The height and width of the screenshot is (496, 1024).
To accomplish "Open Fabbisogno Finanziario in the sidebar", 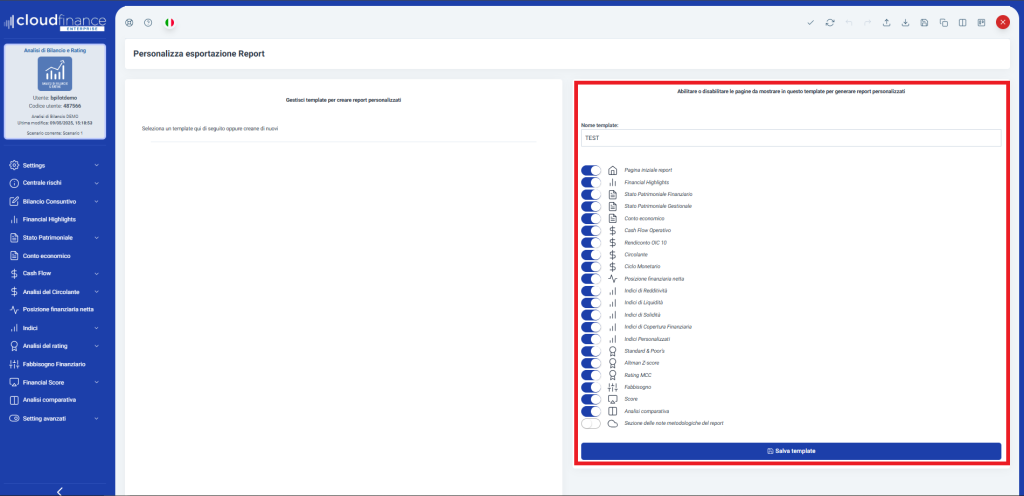I will coord(54,364).
